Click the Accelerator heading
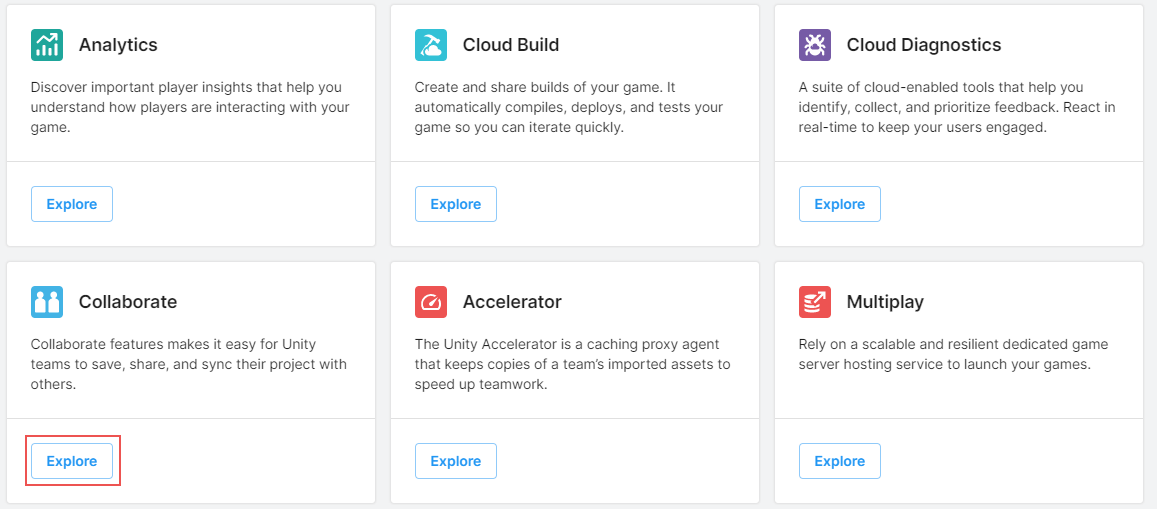This screenshot has height=509, width=1157. tap(512, 302)
